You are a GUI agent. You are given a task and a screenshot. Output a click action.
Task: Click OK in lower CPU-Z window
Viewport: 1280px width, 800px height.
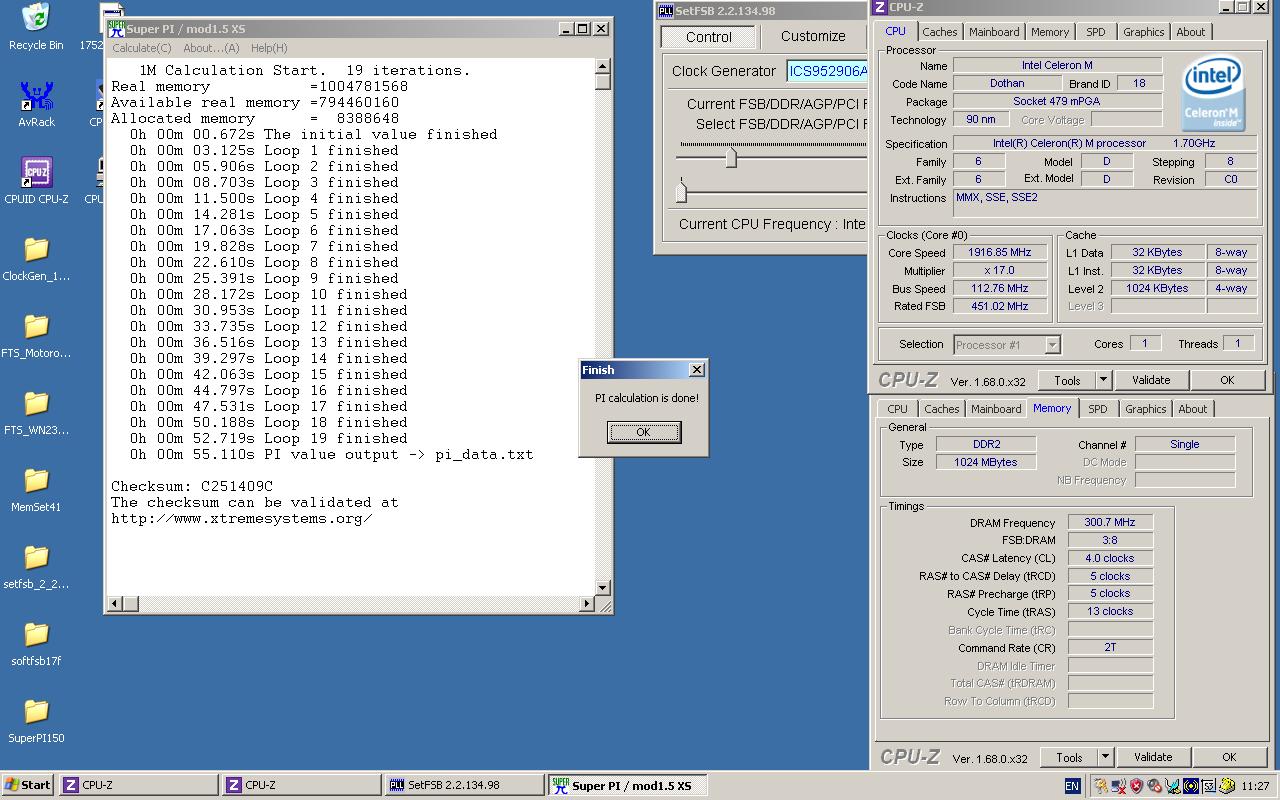(1229, 757)
